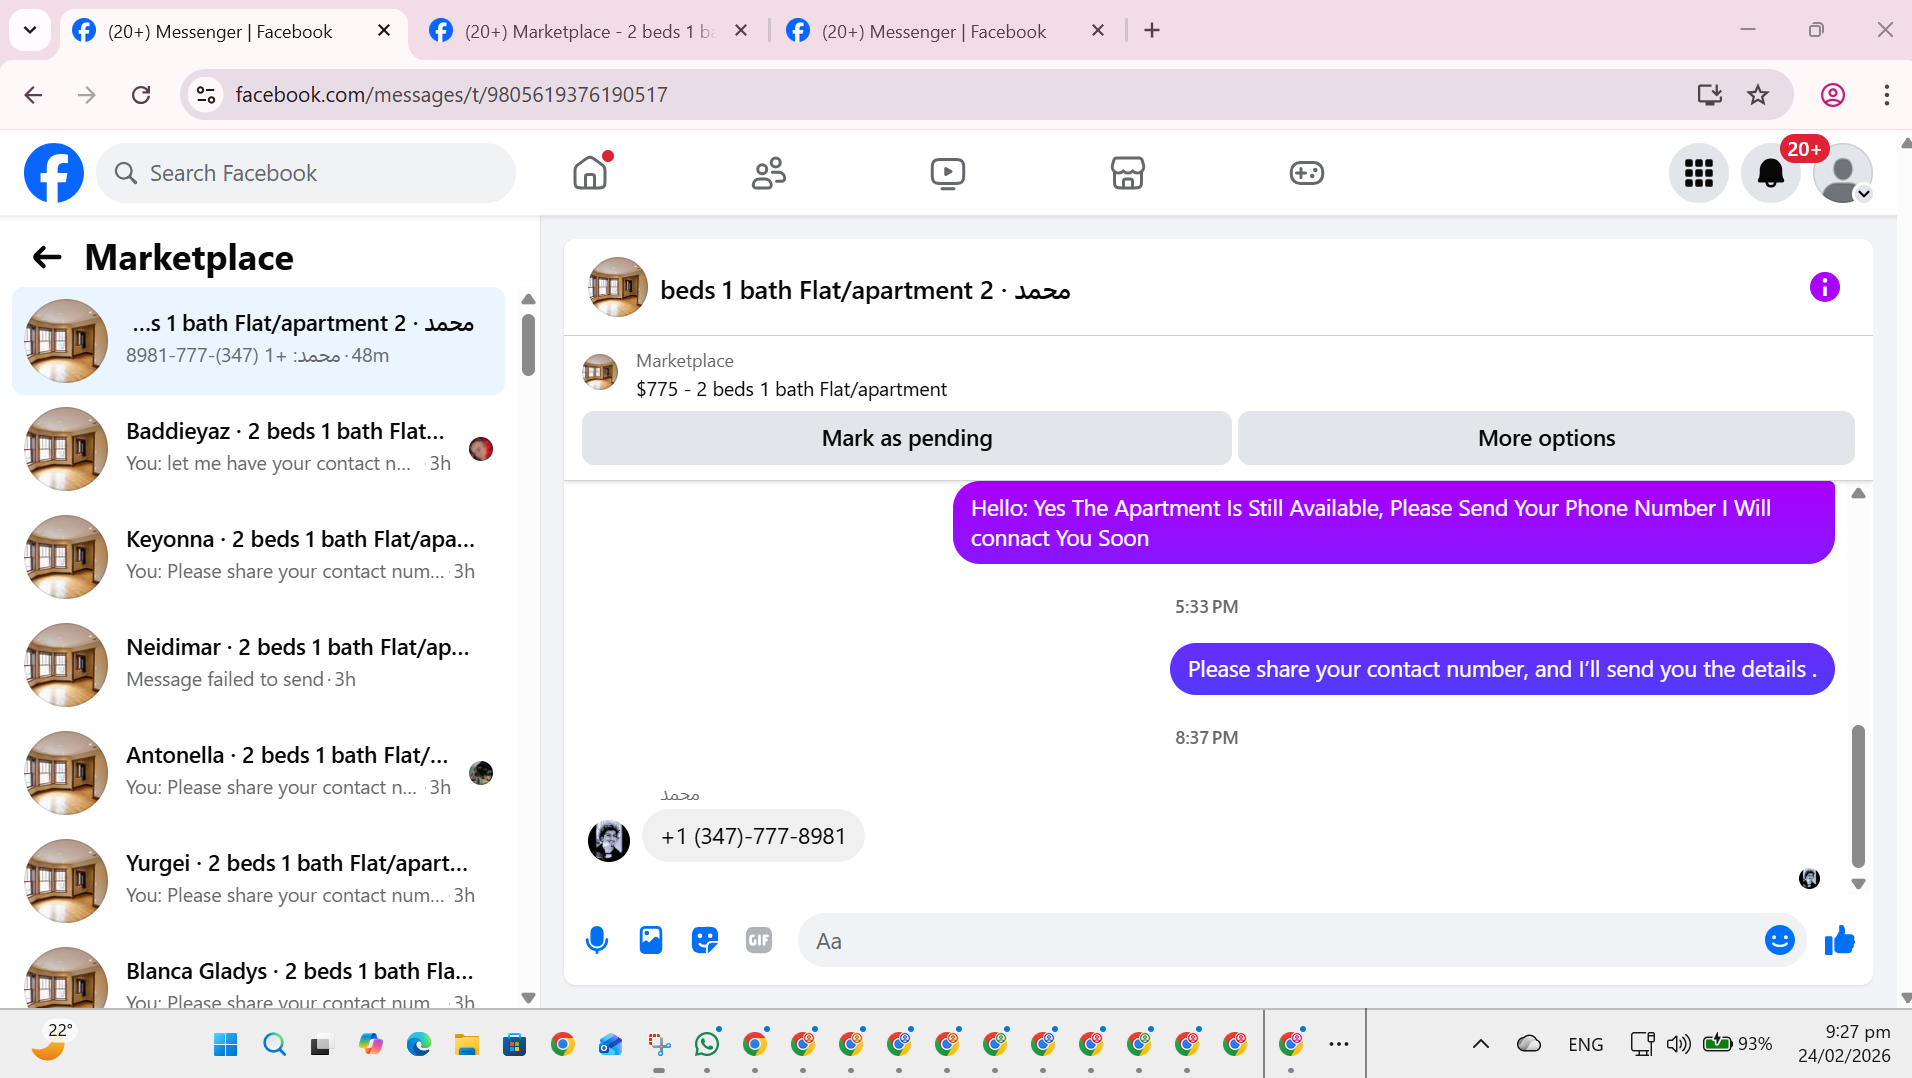Screen dimensions: 1912x1078
Task: Expand the tab search dropdown arrow
Action: point(30,31)
